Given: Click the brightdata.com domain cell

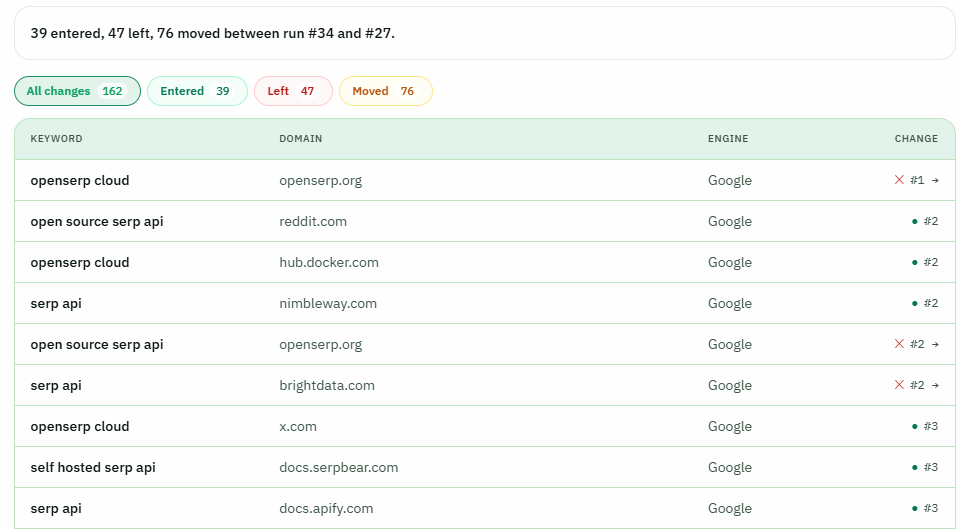Looking at the screenshot, I should click(327, 385).
